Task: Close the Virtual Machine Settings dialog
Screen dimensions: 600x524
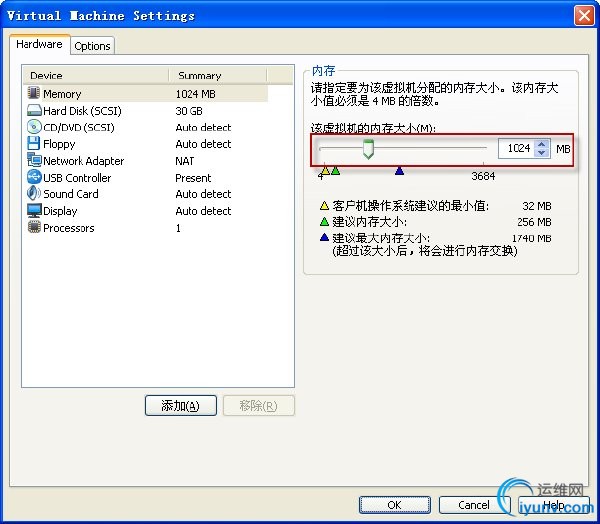Action: tap(584, 16)
